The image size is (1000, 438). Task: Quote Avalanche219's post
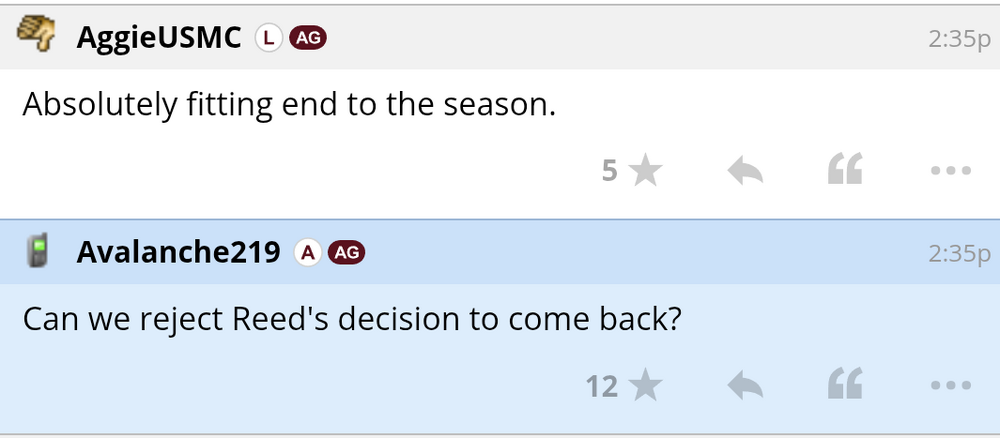(845, 385)
